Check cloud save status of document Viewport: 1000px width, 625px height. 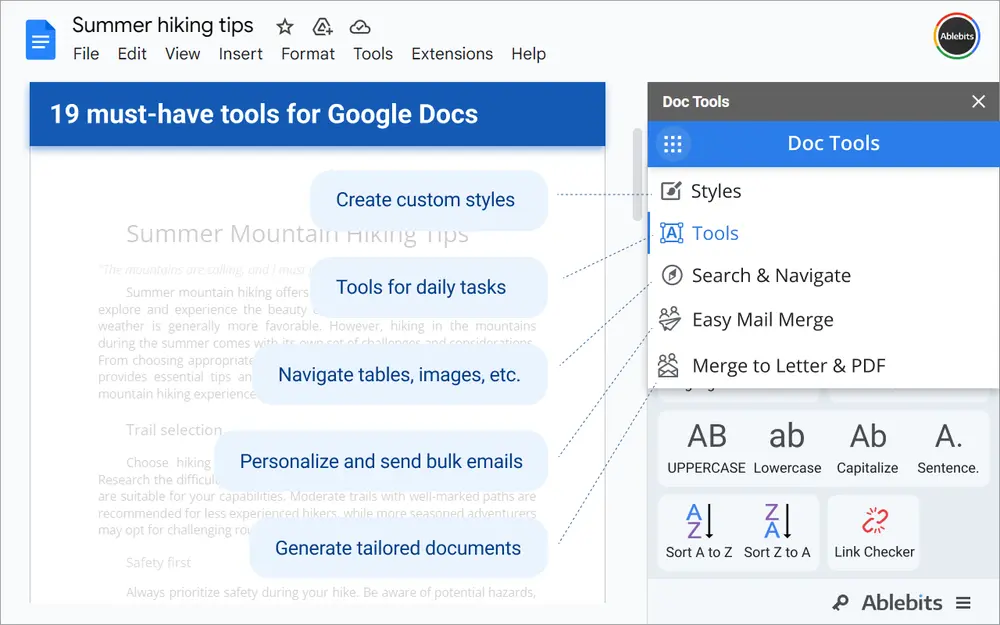(359, 28)
